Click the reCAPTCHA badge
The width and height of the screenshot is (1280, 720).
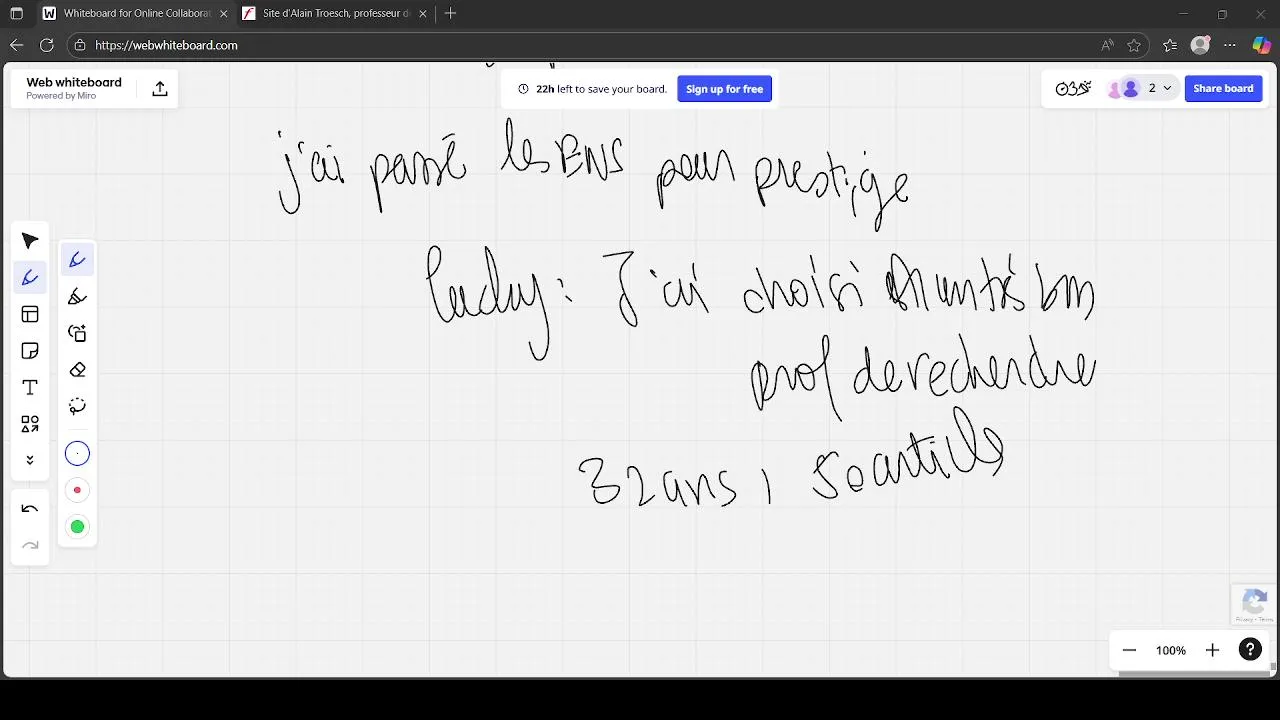coord(1255,605)
